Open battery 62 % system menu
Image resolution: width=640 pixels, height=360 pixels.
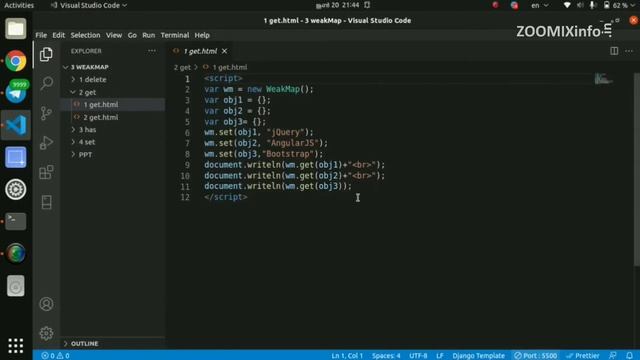pos(619,5)
